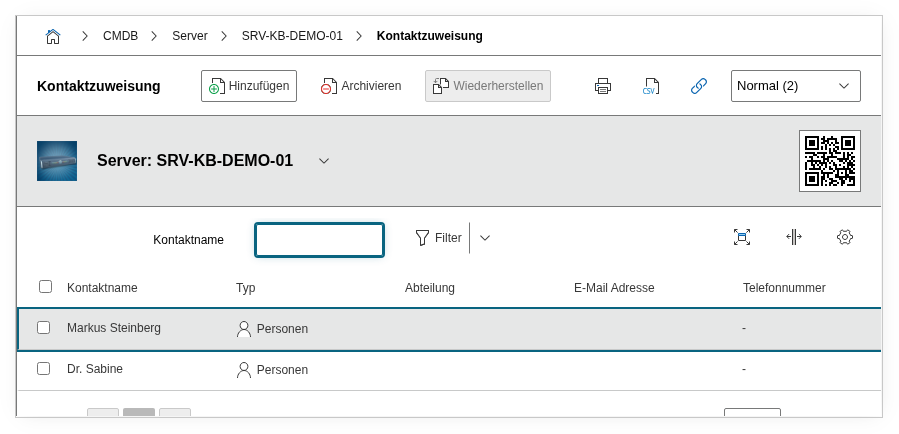Open the Normal (2) dropdown
The width and height of the screenshot is (899, 434).
point(795,86)
